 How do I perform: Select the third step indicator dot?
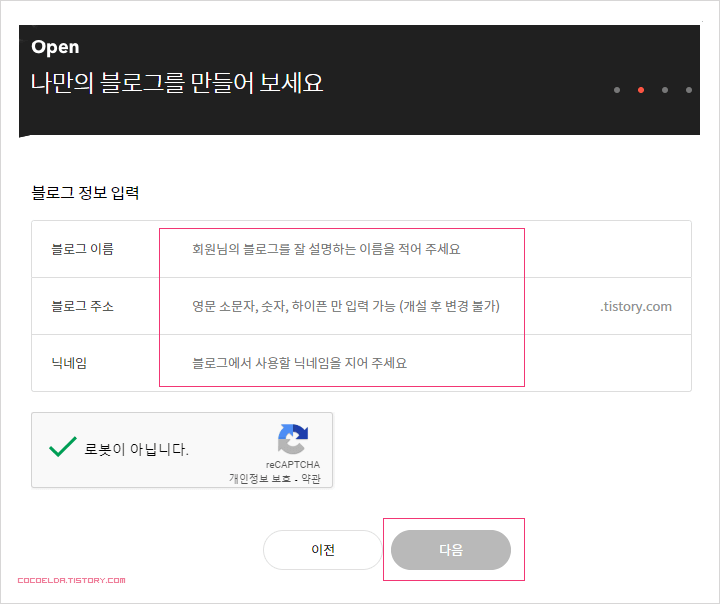(665, 90)
